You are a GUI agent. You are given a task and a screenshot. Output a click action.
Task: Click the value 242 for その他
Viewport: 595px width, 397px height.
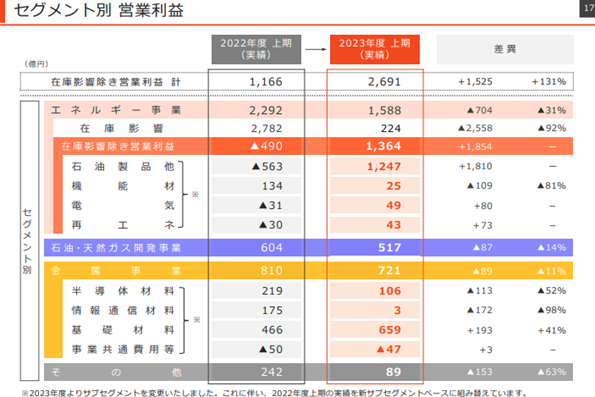272,372
